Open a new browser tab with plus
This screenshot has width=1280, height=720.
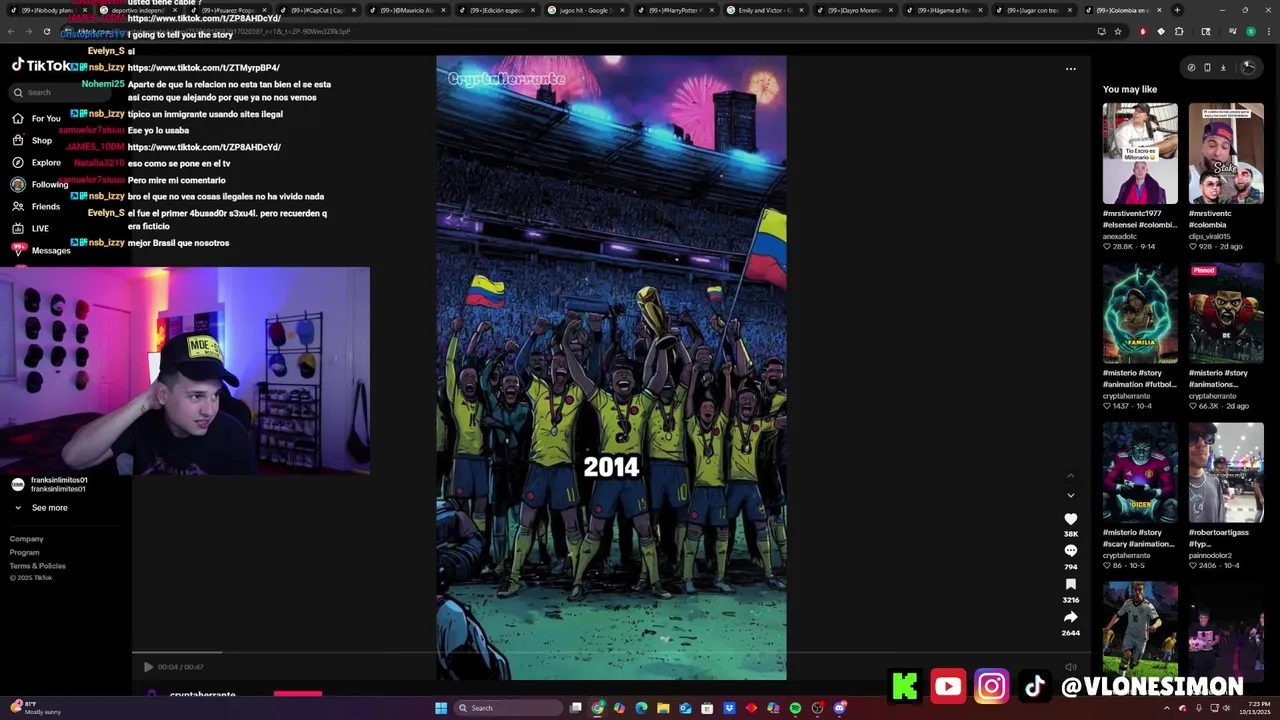point(1177,10)
